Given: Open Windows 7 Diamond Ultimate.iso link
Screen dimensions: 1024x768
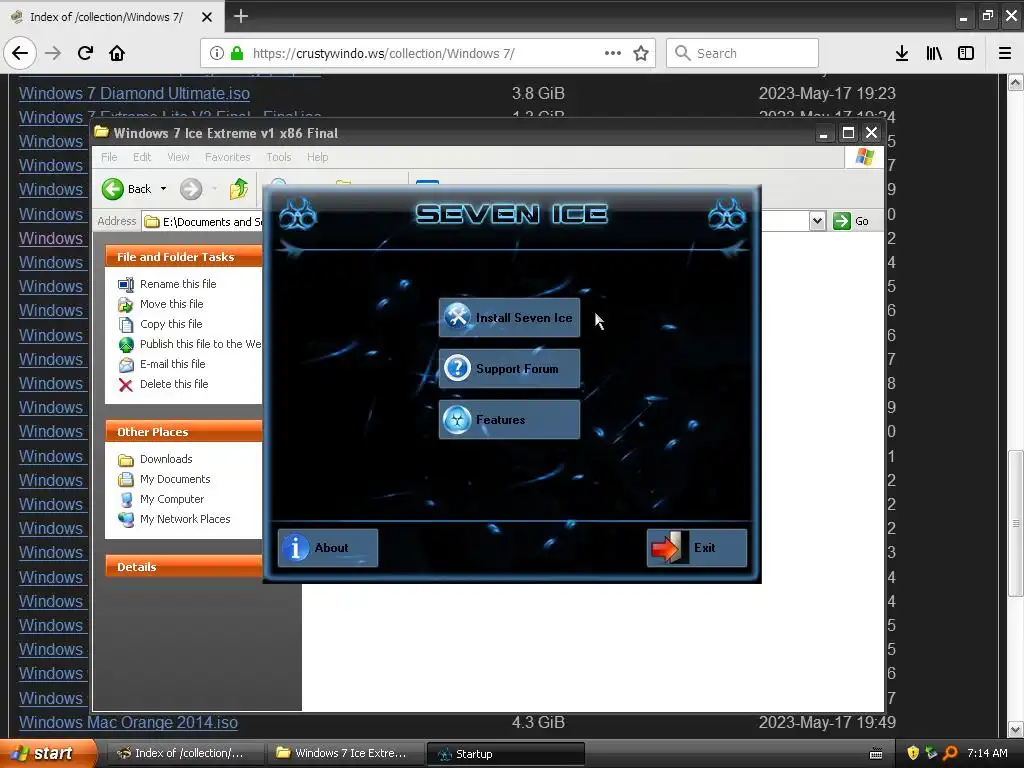Looking at the screenshot, I should pyautogui.click(x=135, y=93).
